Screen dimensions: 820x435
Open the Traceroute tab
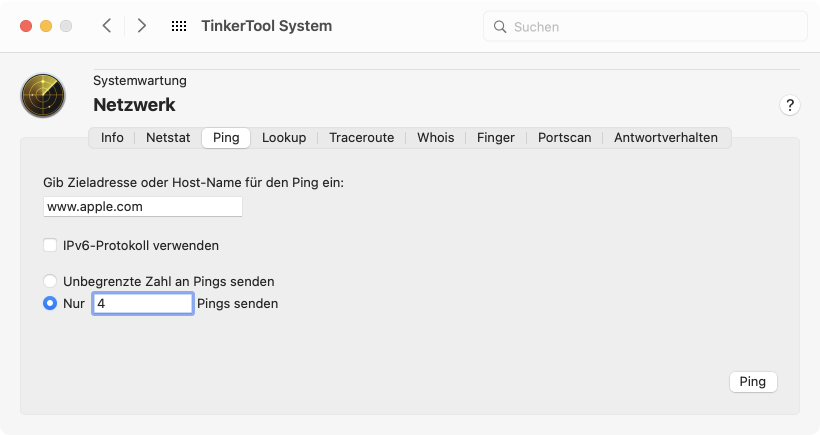(361, 138)
